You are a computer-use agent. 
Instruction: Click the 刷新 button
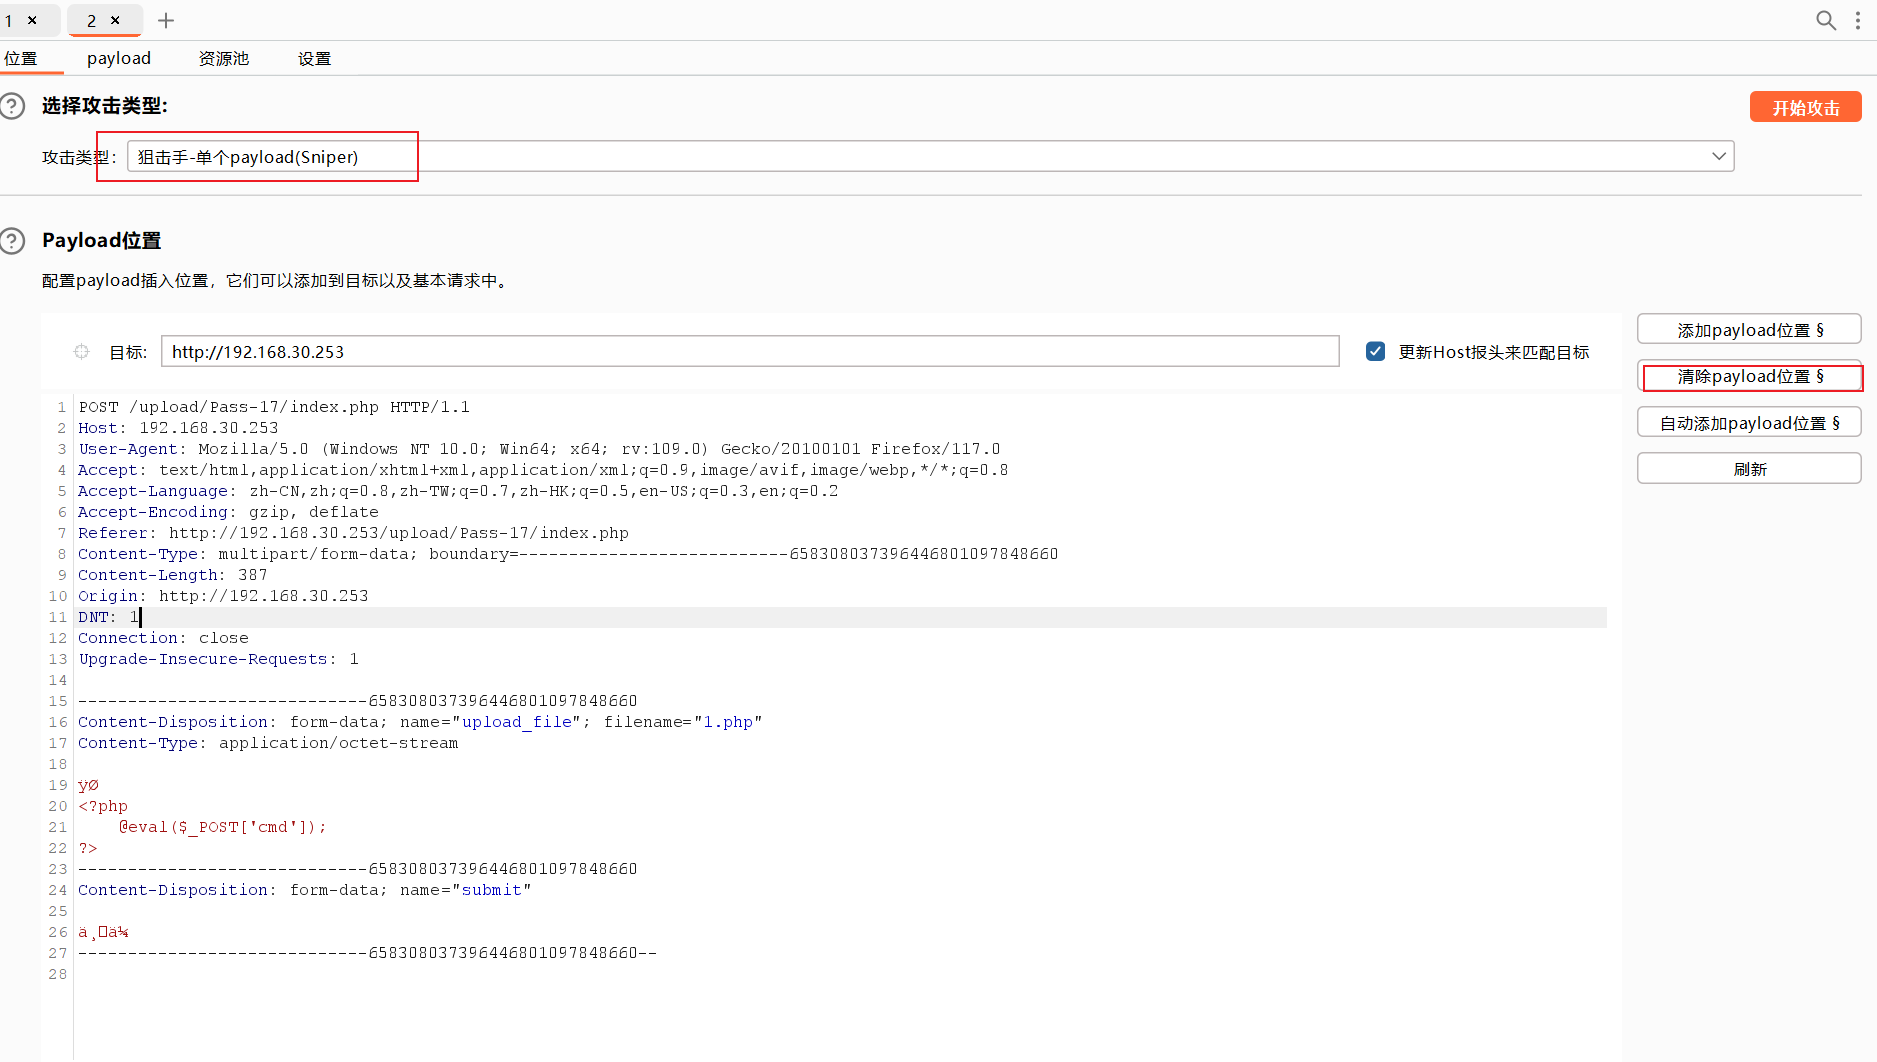[1749, 469]
